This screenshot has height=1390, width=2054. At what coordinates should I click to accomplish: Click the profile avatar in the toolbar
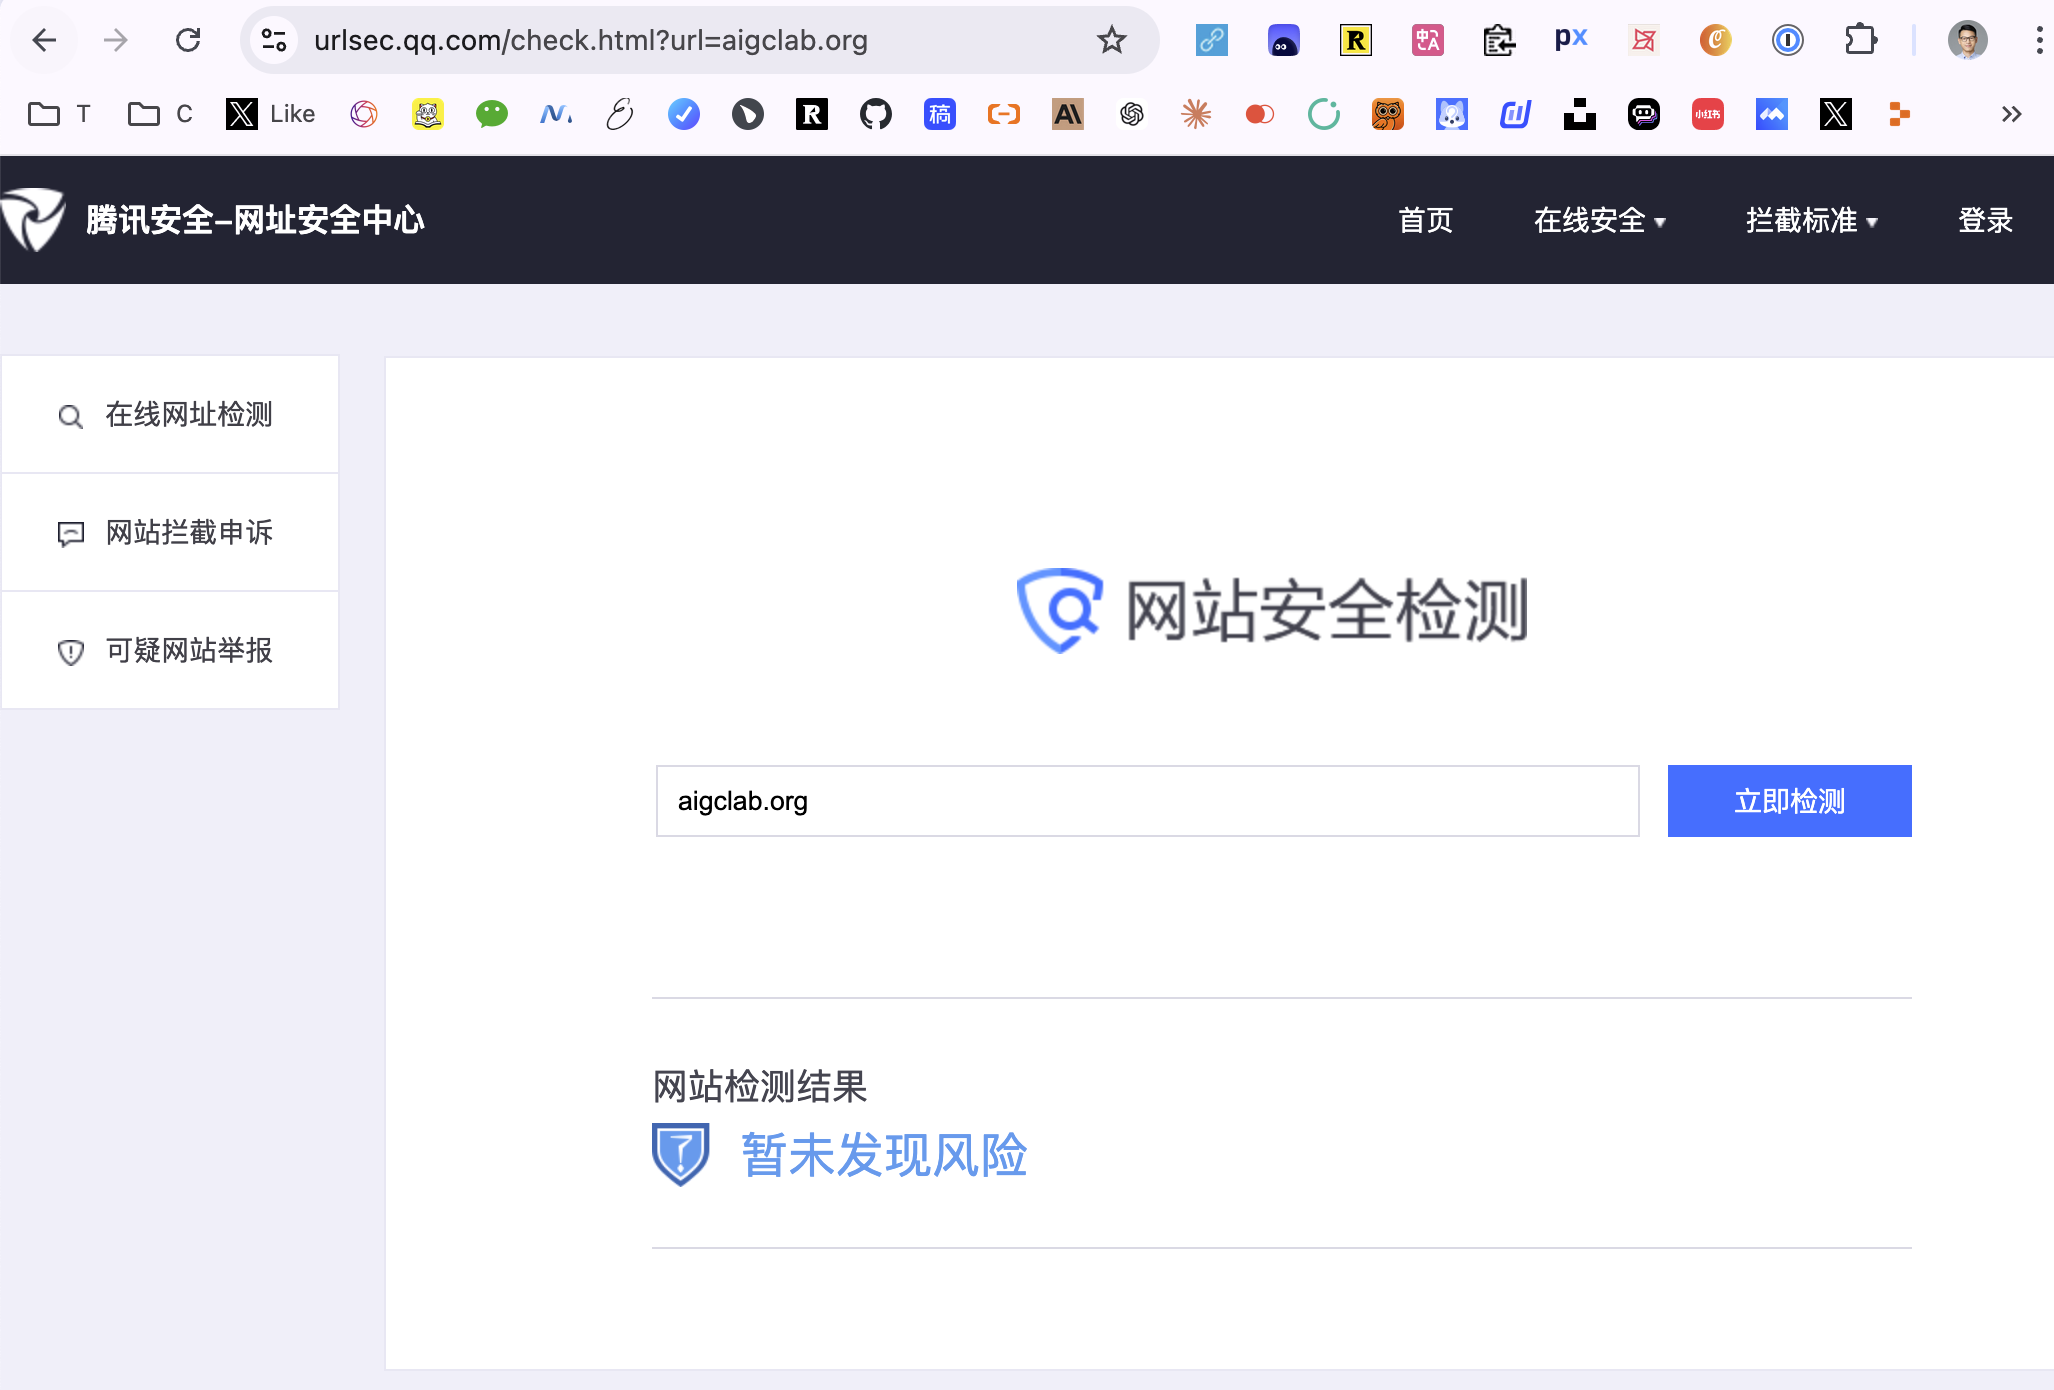pyautogui.click(x=1968, y=40)
